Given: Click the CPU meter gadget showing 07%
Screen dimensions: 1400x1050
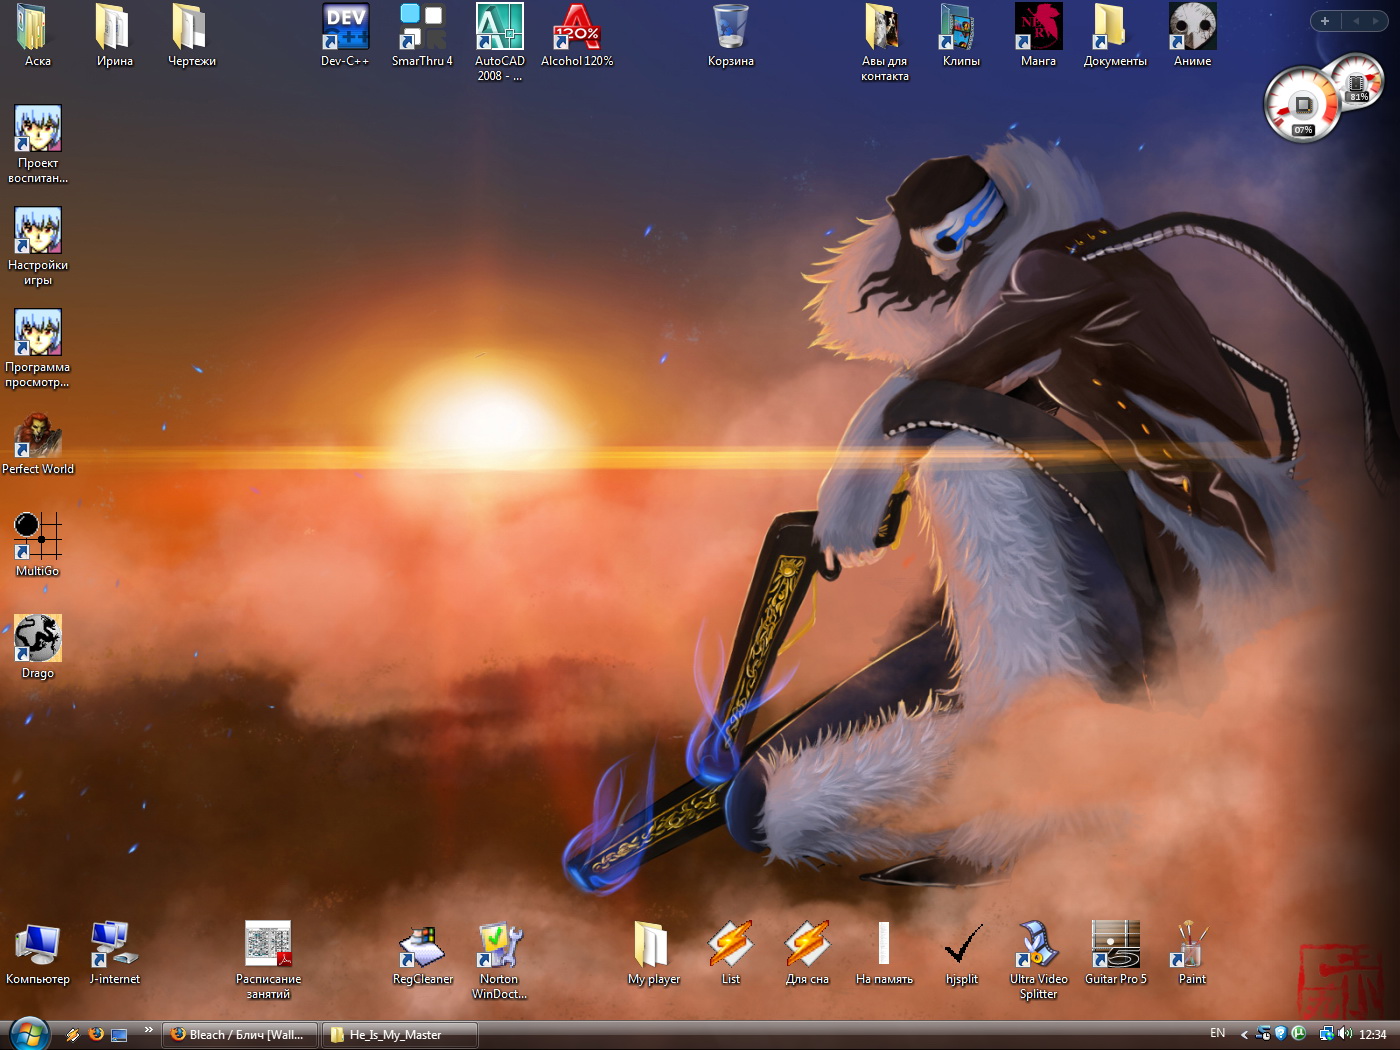Looking at the screenshot, I should (x=1301, y=105).
